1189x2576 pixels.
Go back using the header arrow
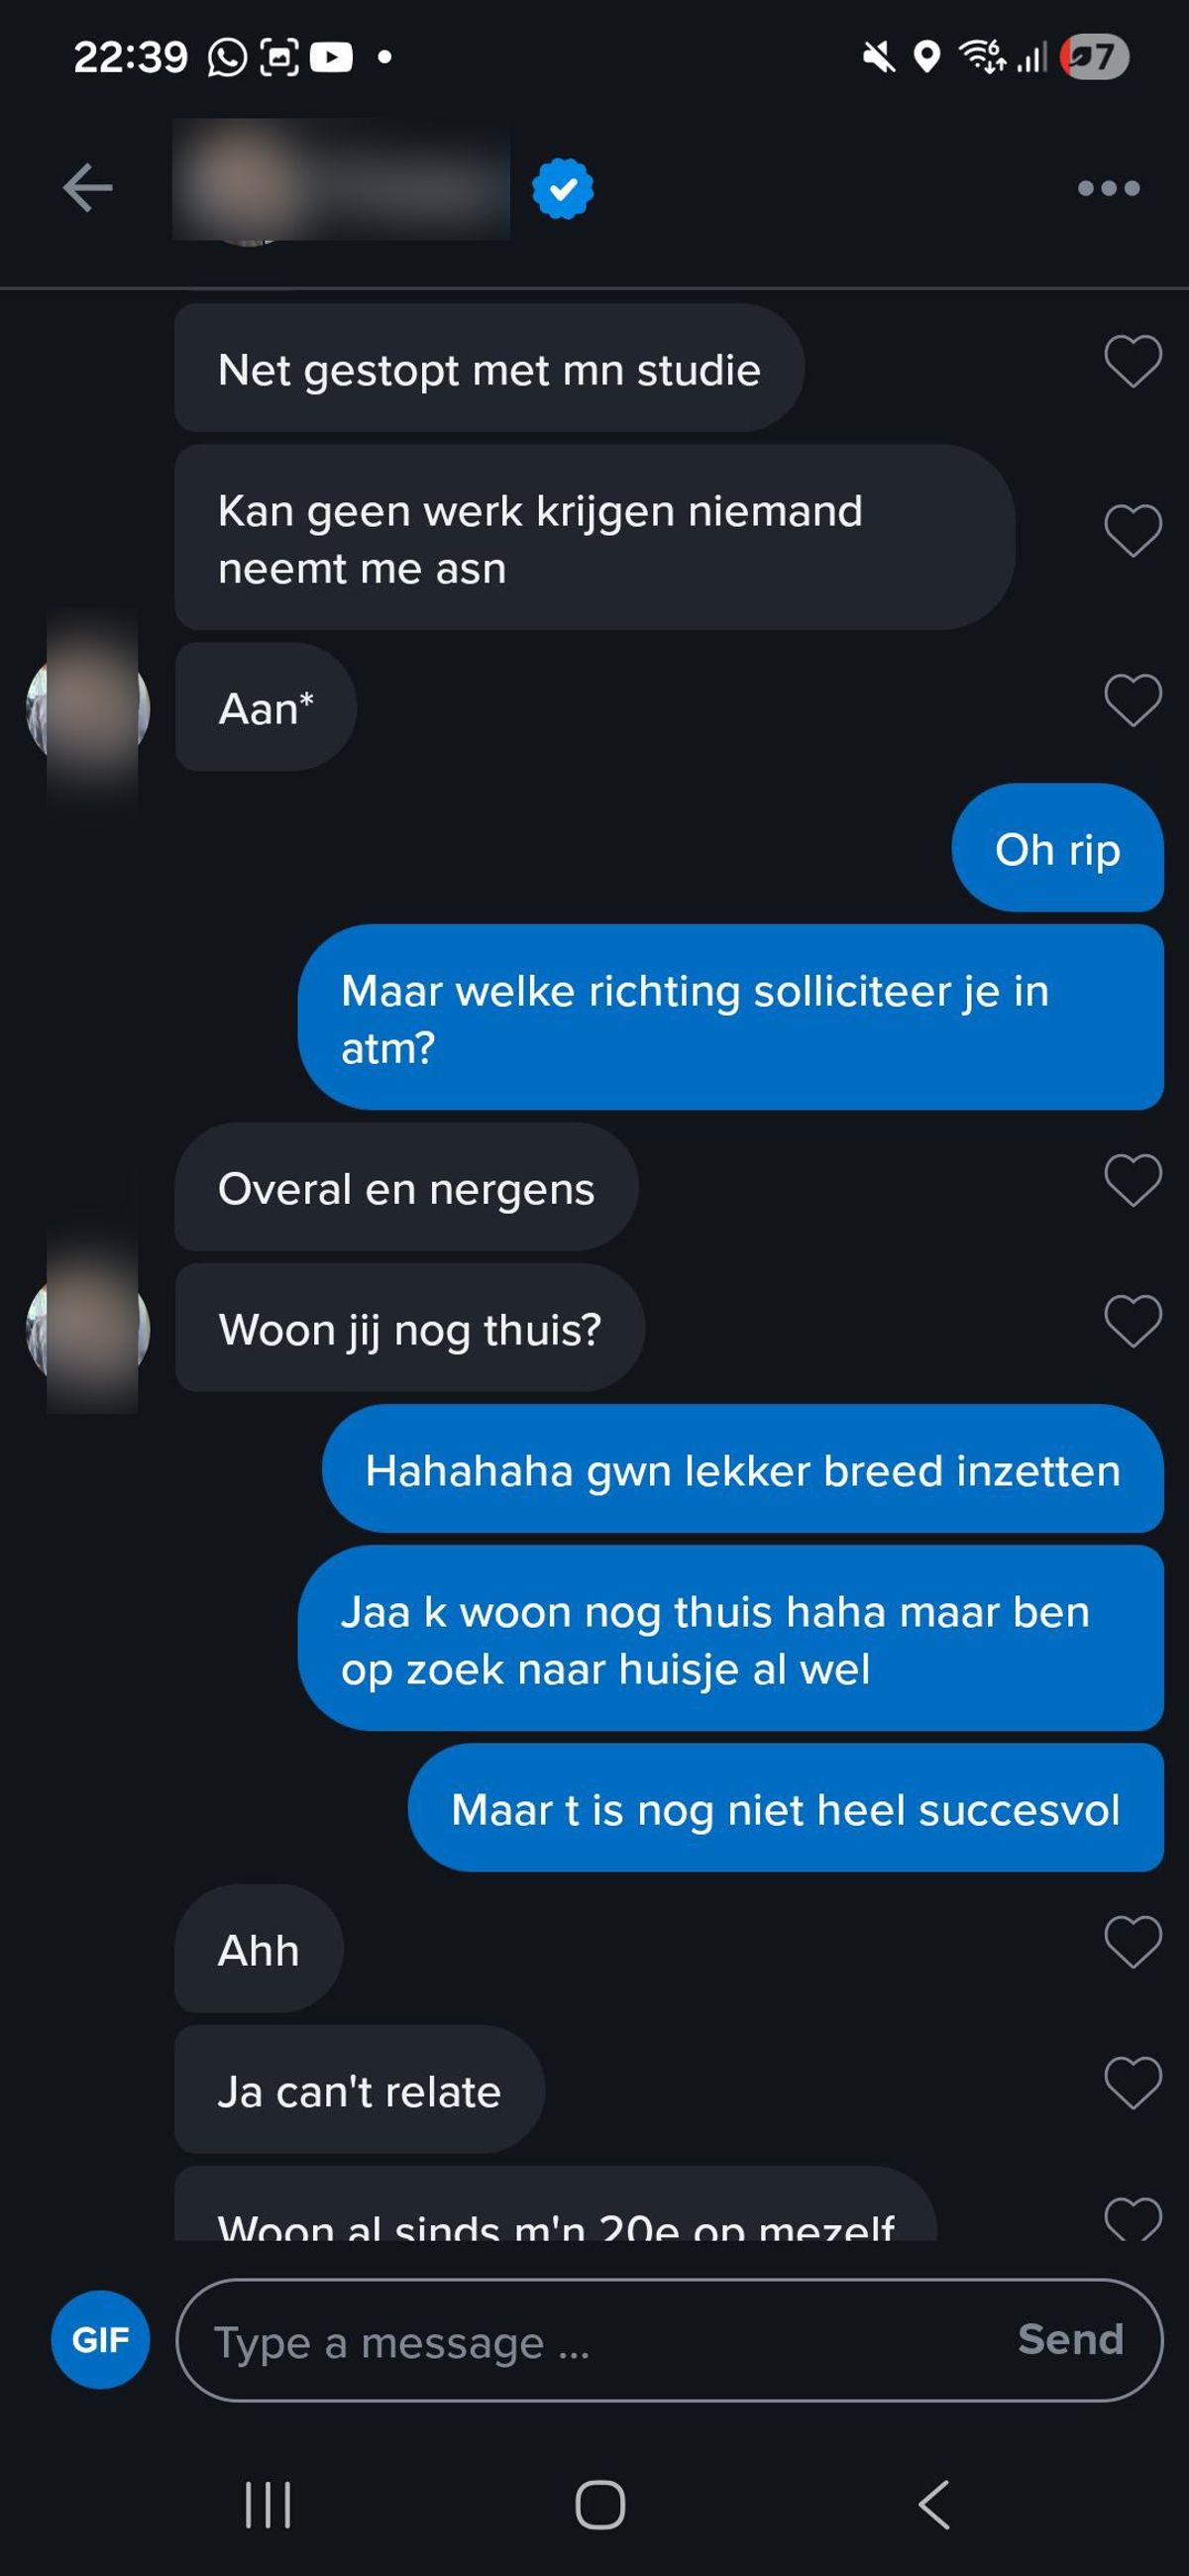point(87,188)
